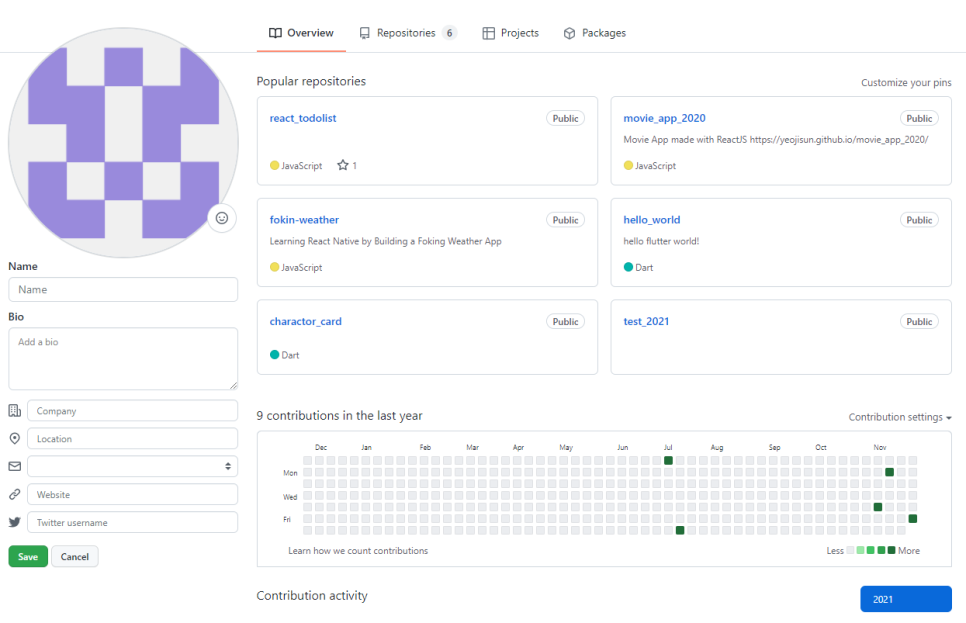Screen dimensions: 966x623
Task: Click the company building icon
Action: point(15,410)
